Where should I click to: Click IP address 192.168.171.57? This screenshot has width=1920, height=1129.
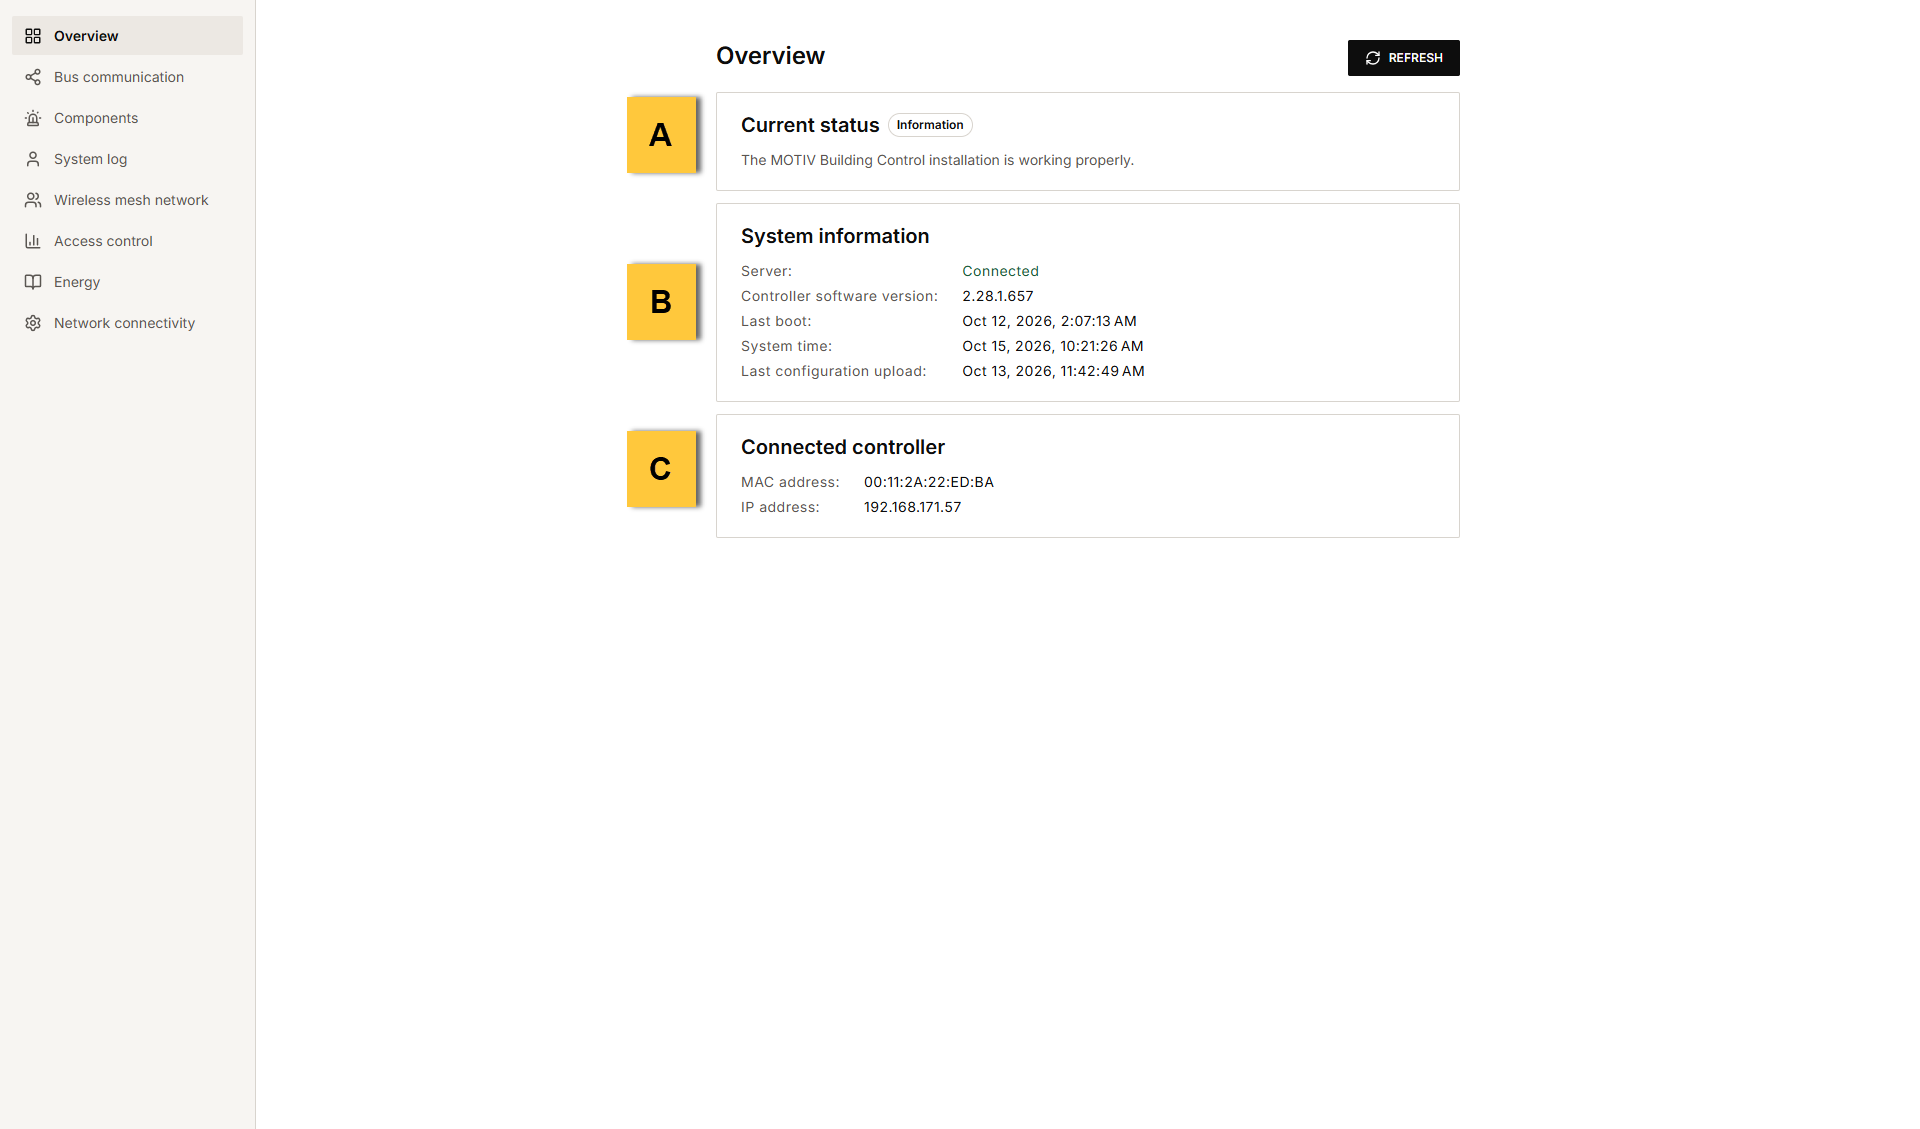coord(912,507)
